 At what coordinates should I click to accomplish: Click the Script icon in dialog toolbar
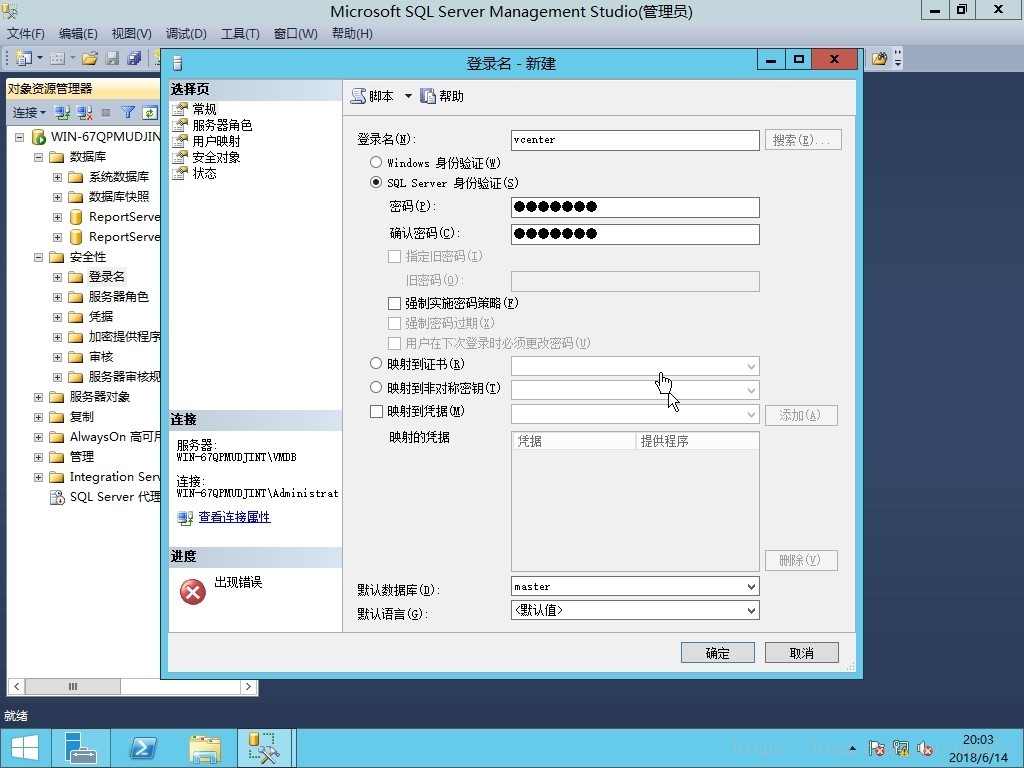click(x=358, y=96)
